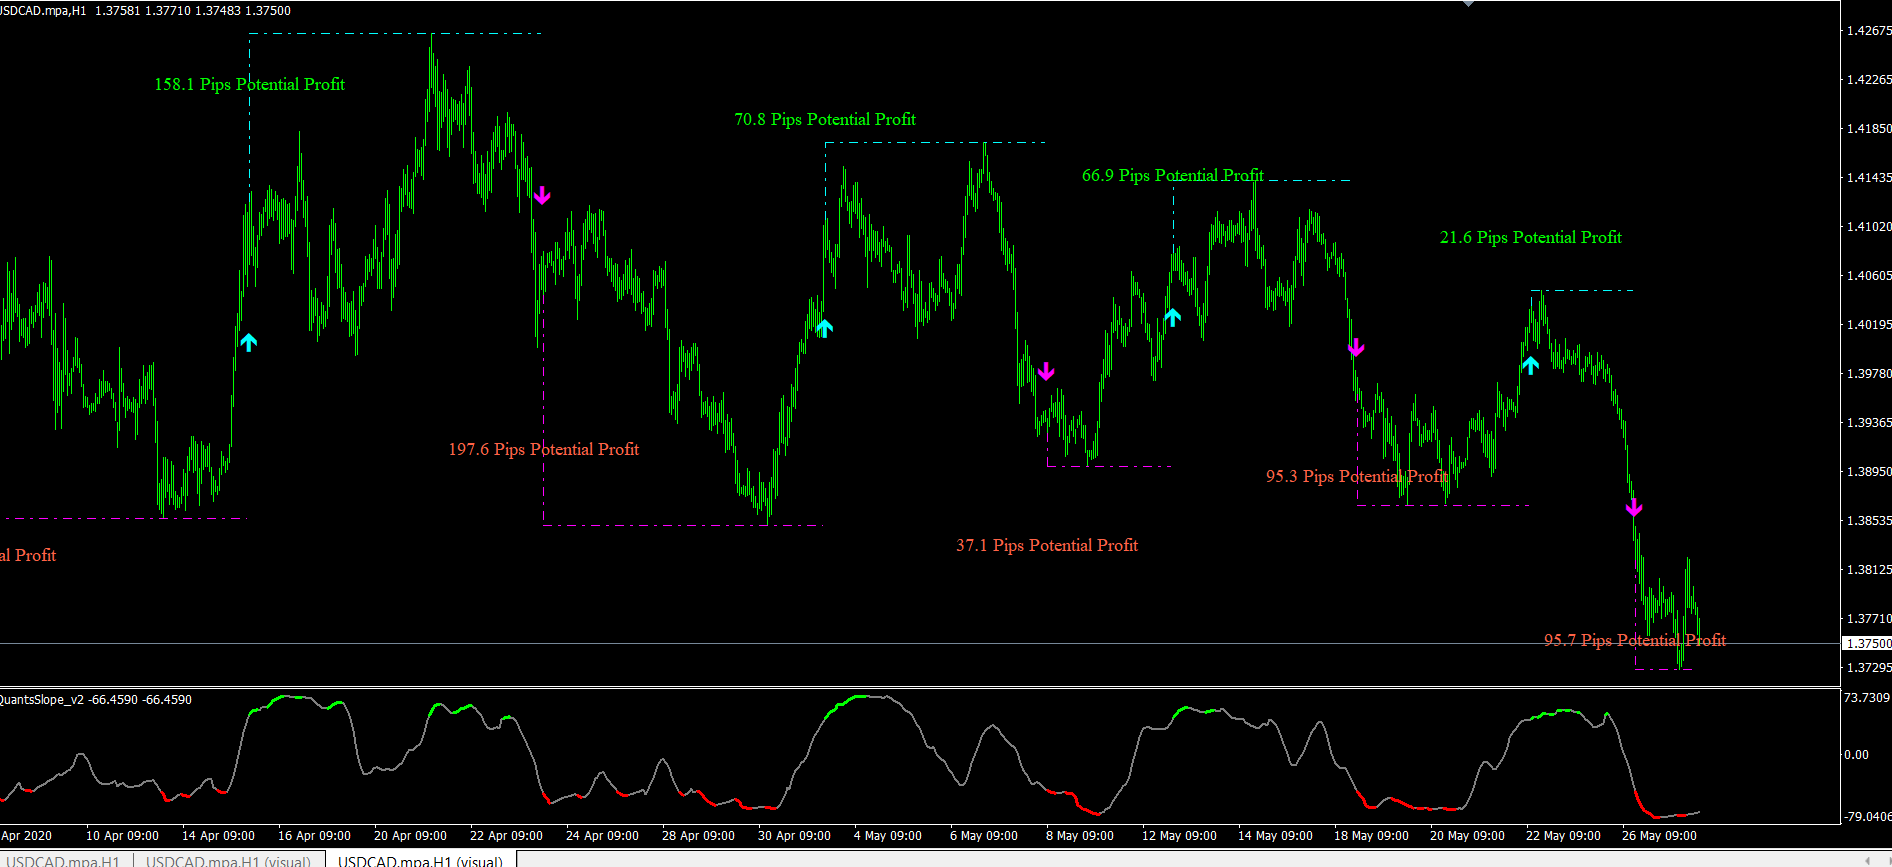The width and height of the screenshot is (1892, 867).
Task: Click magenta sell arrow above 37.1 Pips label
Action: pyautogui.click(x=1046, y=371)
